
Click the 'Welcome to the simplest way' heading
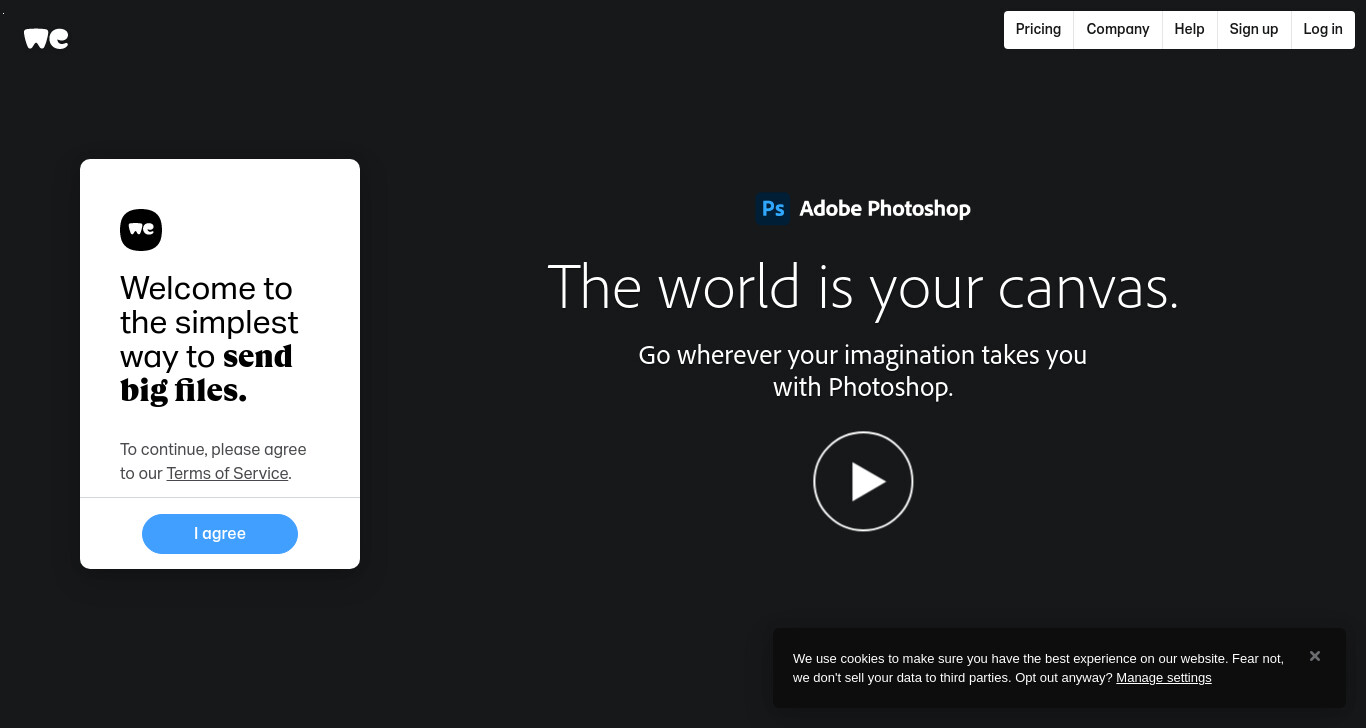click(208, 339)
